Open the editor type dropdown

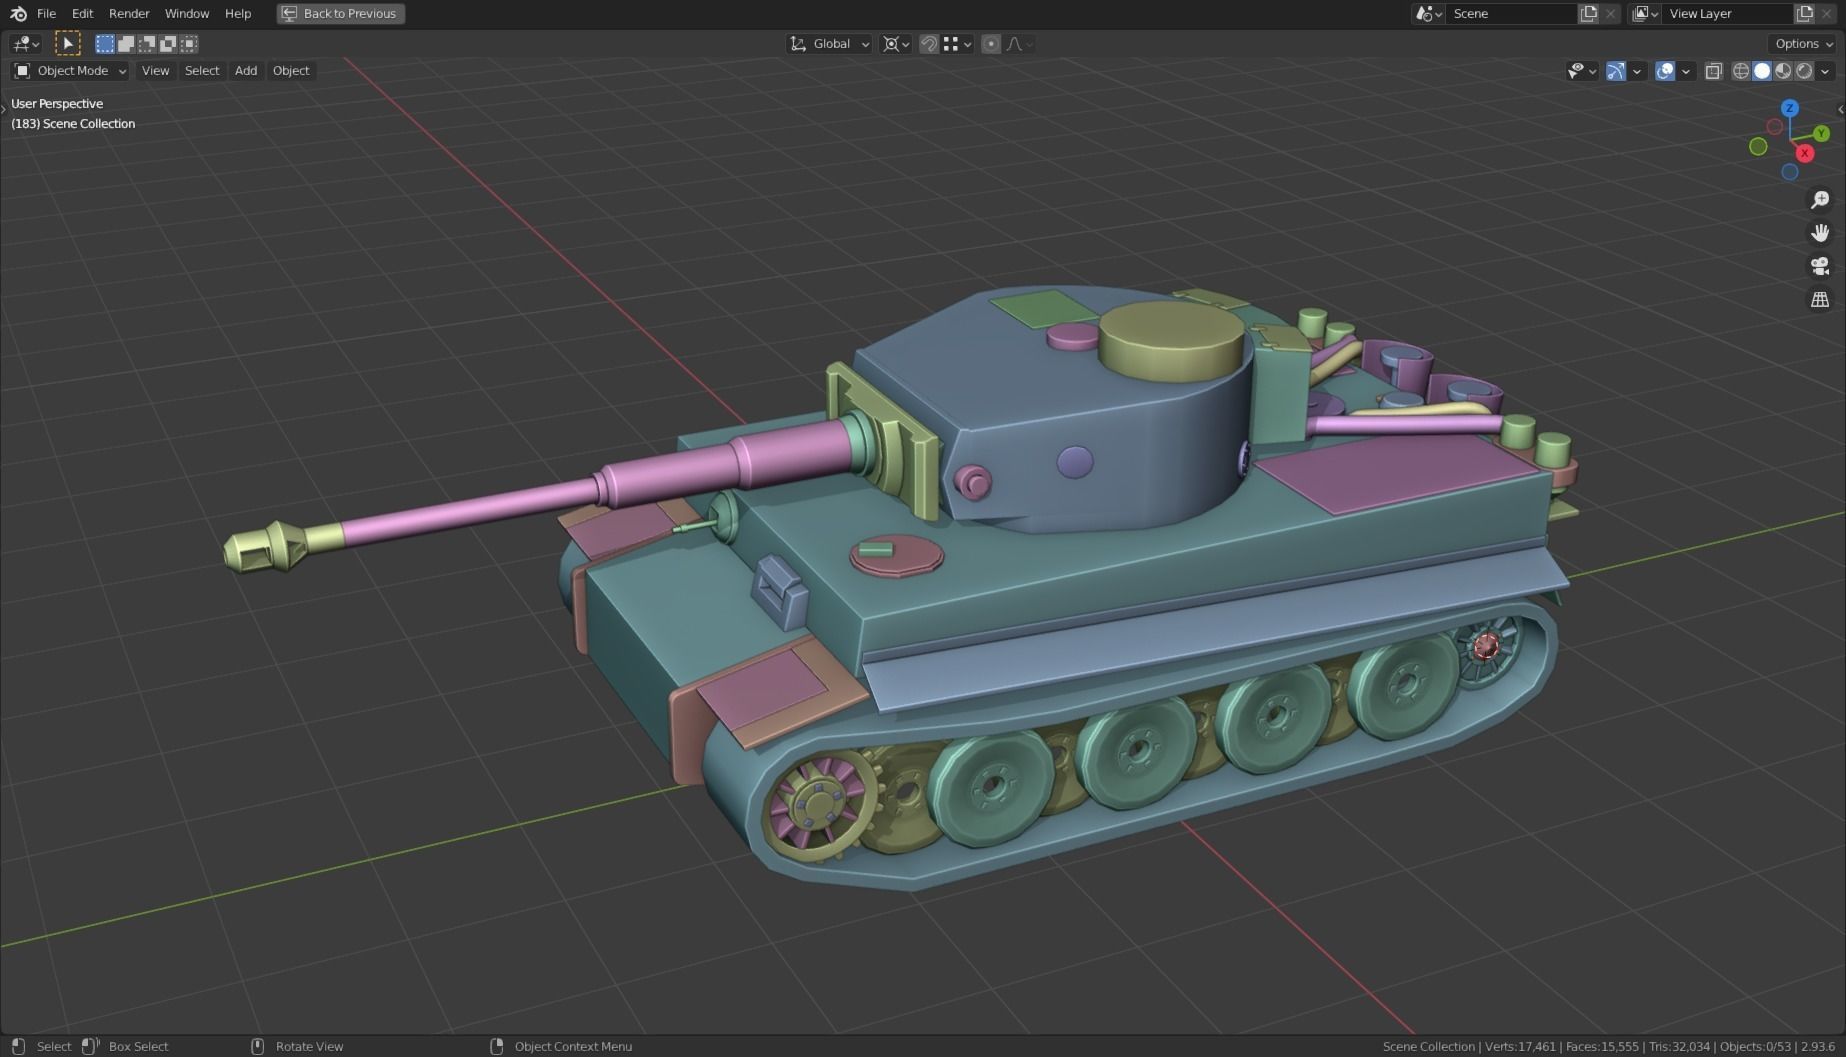25,44
